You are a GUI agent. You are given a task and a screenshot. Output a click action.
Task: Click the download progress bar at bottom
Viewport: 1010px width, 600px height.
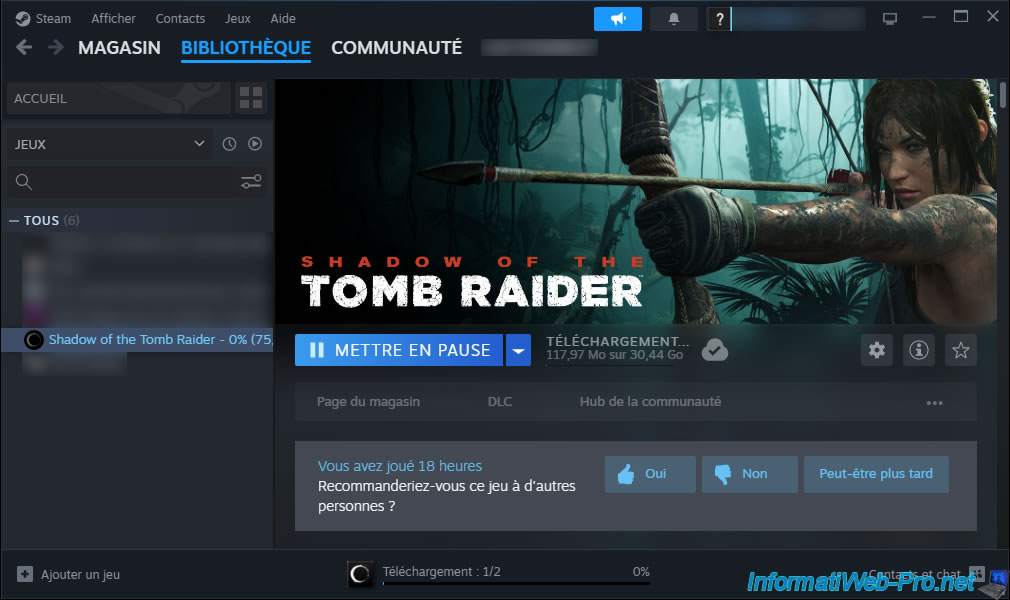[x=516, y=583]
